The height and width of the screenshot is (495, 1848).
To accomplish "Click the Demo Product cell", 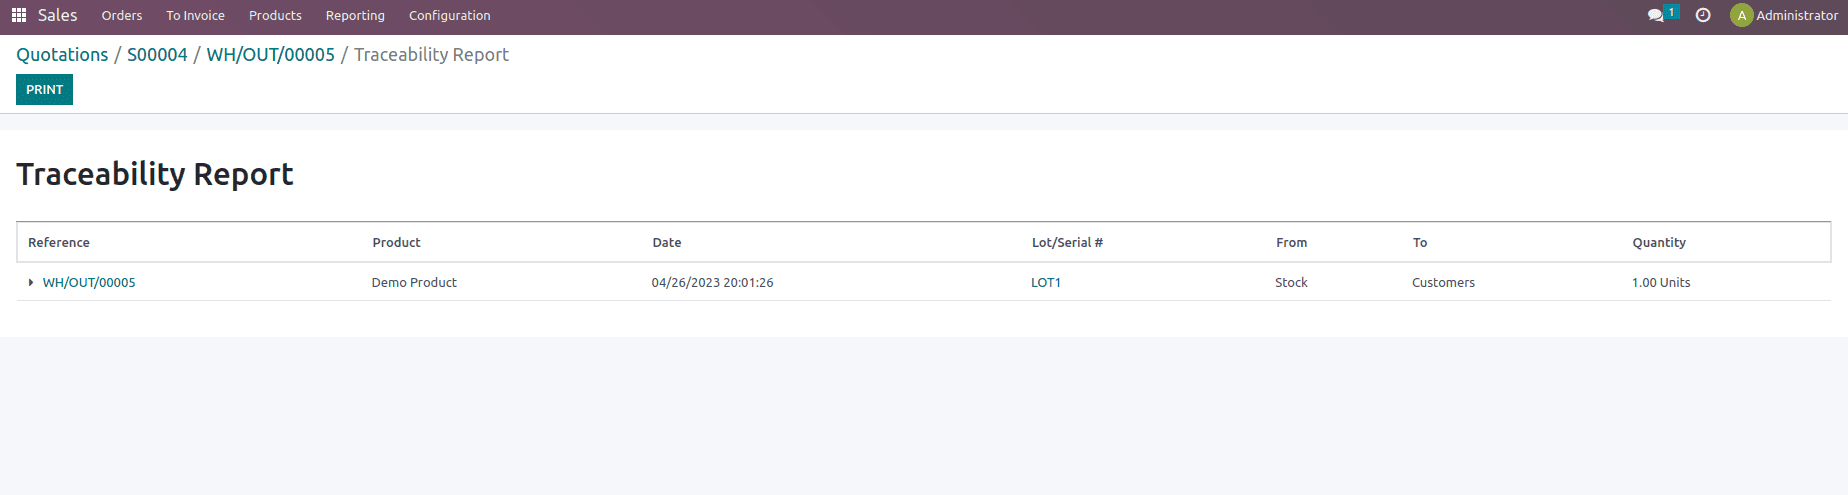I will [x=414, y=283].
